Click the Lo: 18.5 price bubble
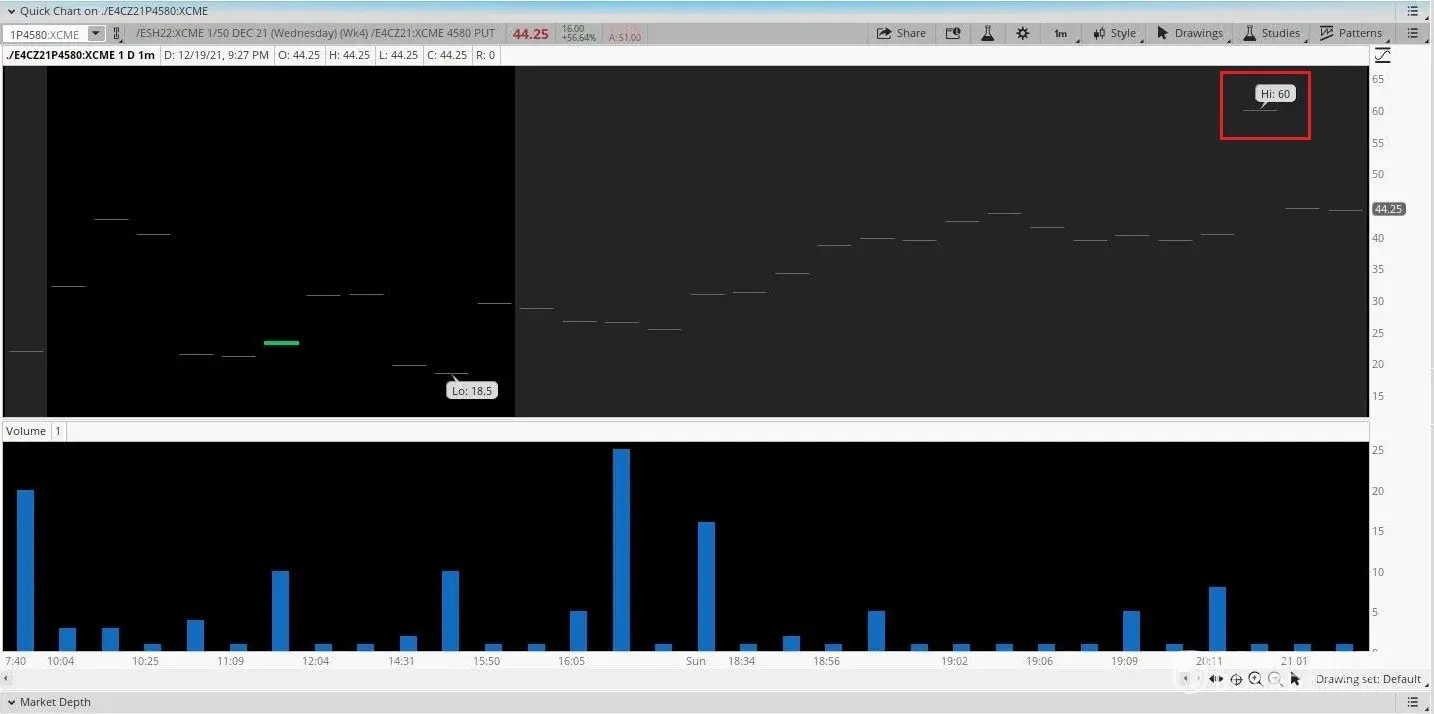1434x714 pixels. (472, 390)
